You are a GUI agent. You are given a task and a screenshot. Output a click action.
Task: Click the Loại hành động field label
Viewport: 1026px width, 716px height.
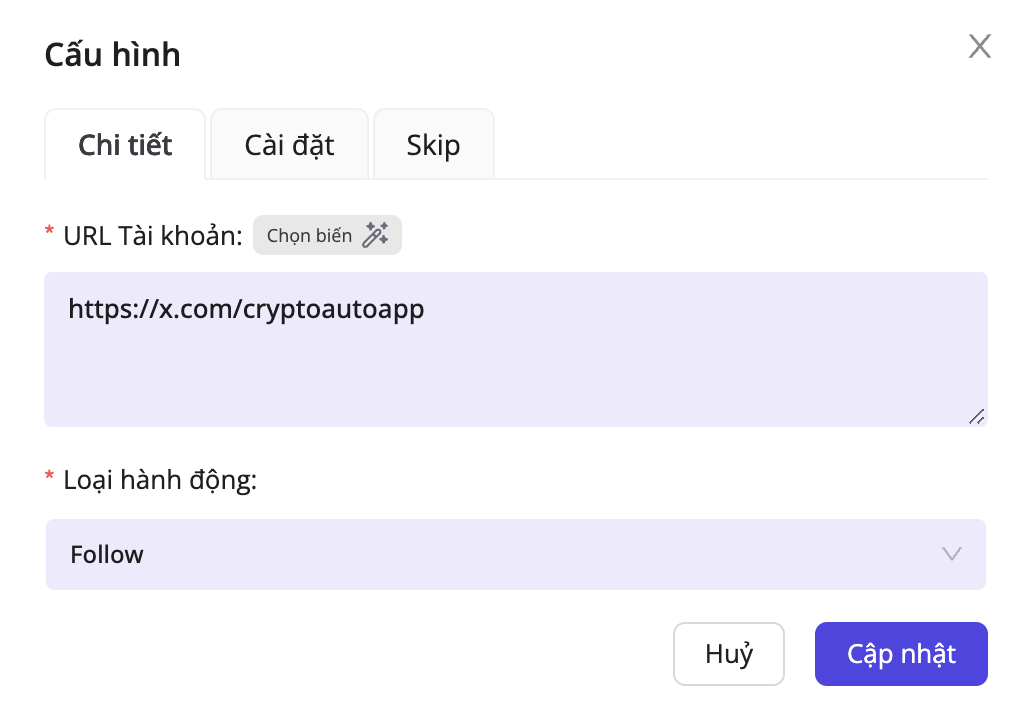pos(160,480)
